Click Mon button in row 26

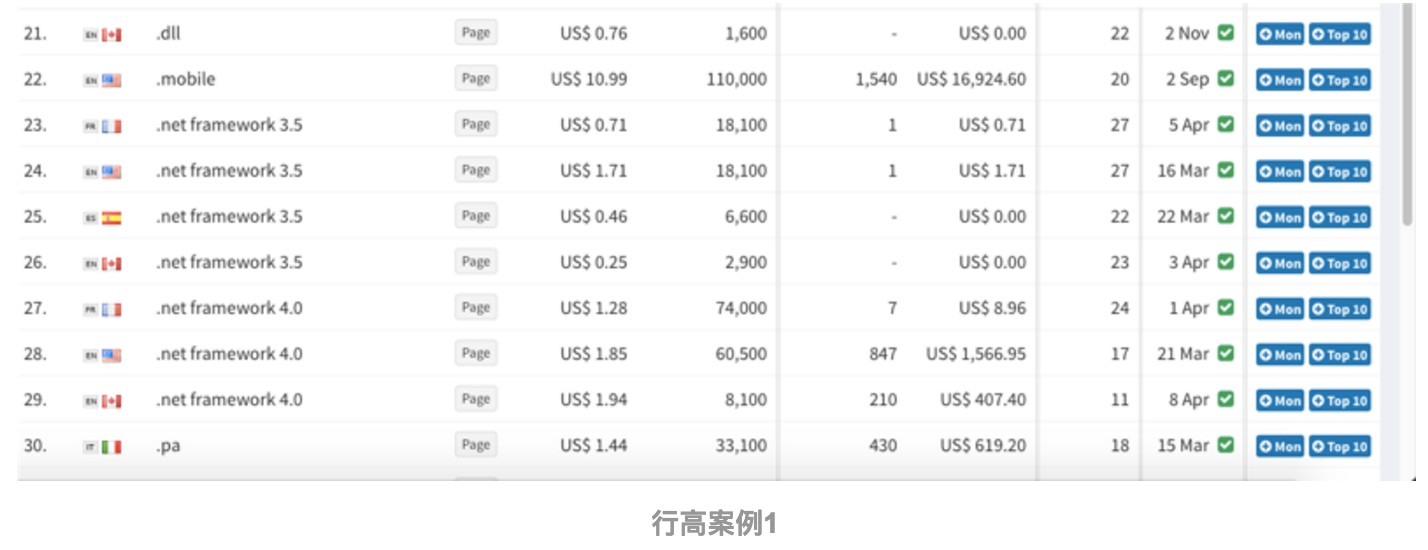1280,263
